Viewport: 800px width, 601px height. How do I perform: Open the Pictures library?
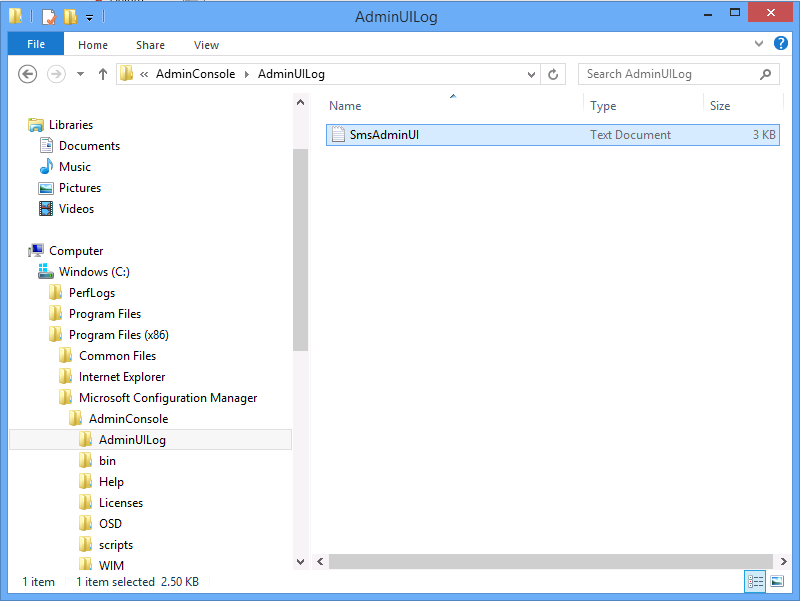coord(80,188)
